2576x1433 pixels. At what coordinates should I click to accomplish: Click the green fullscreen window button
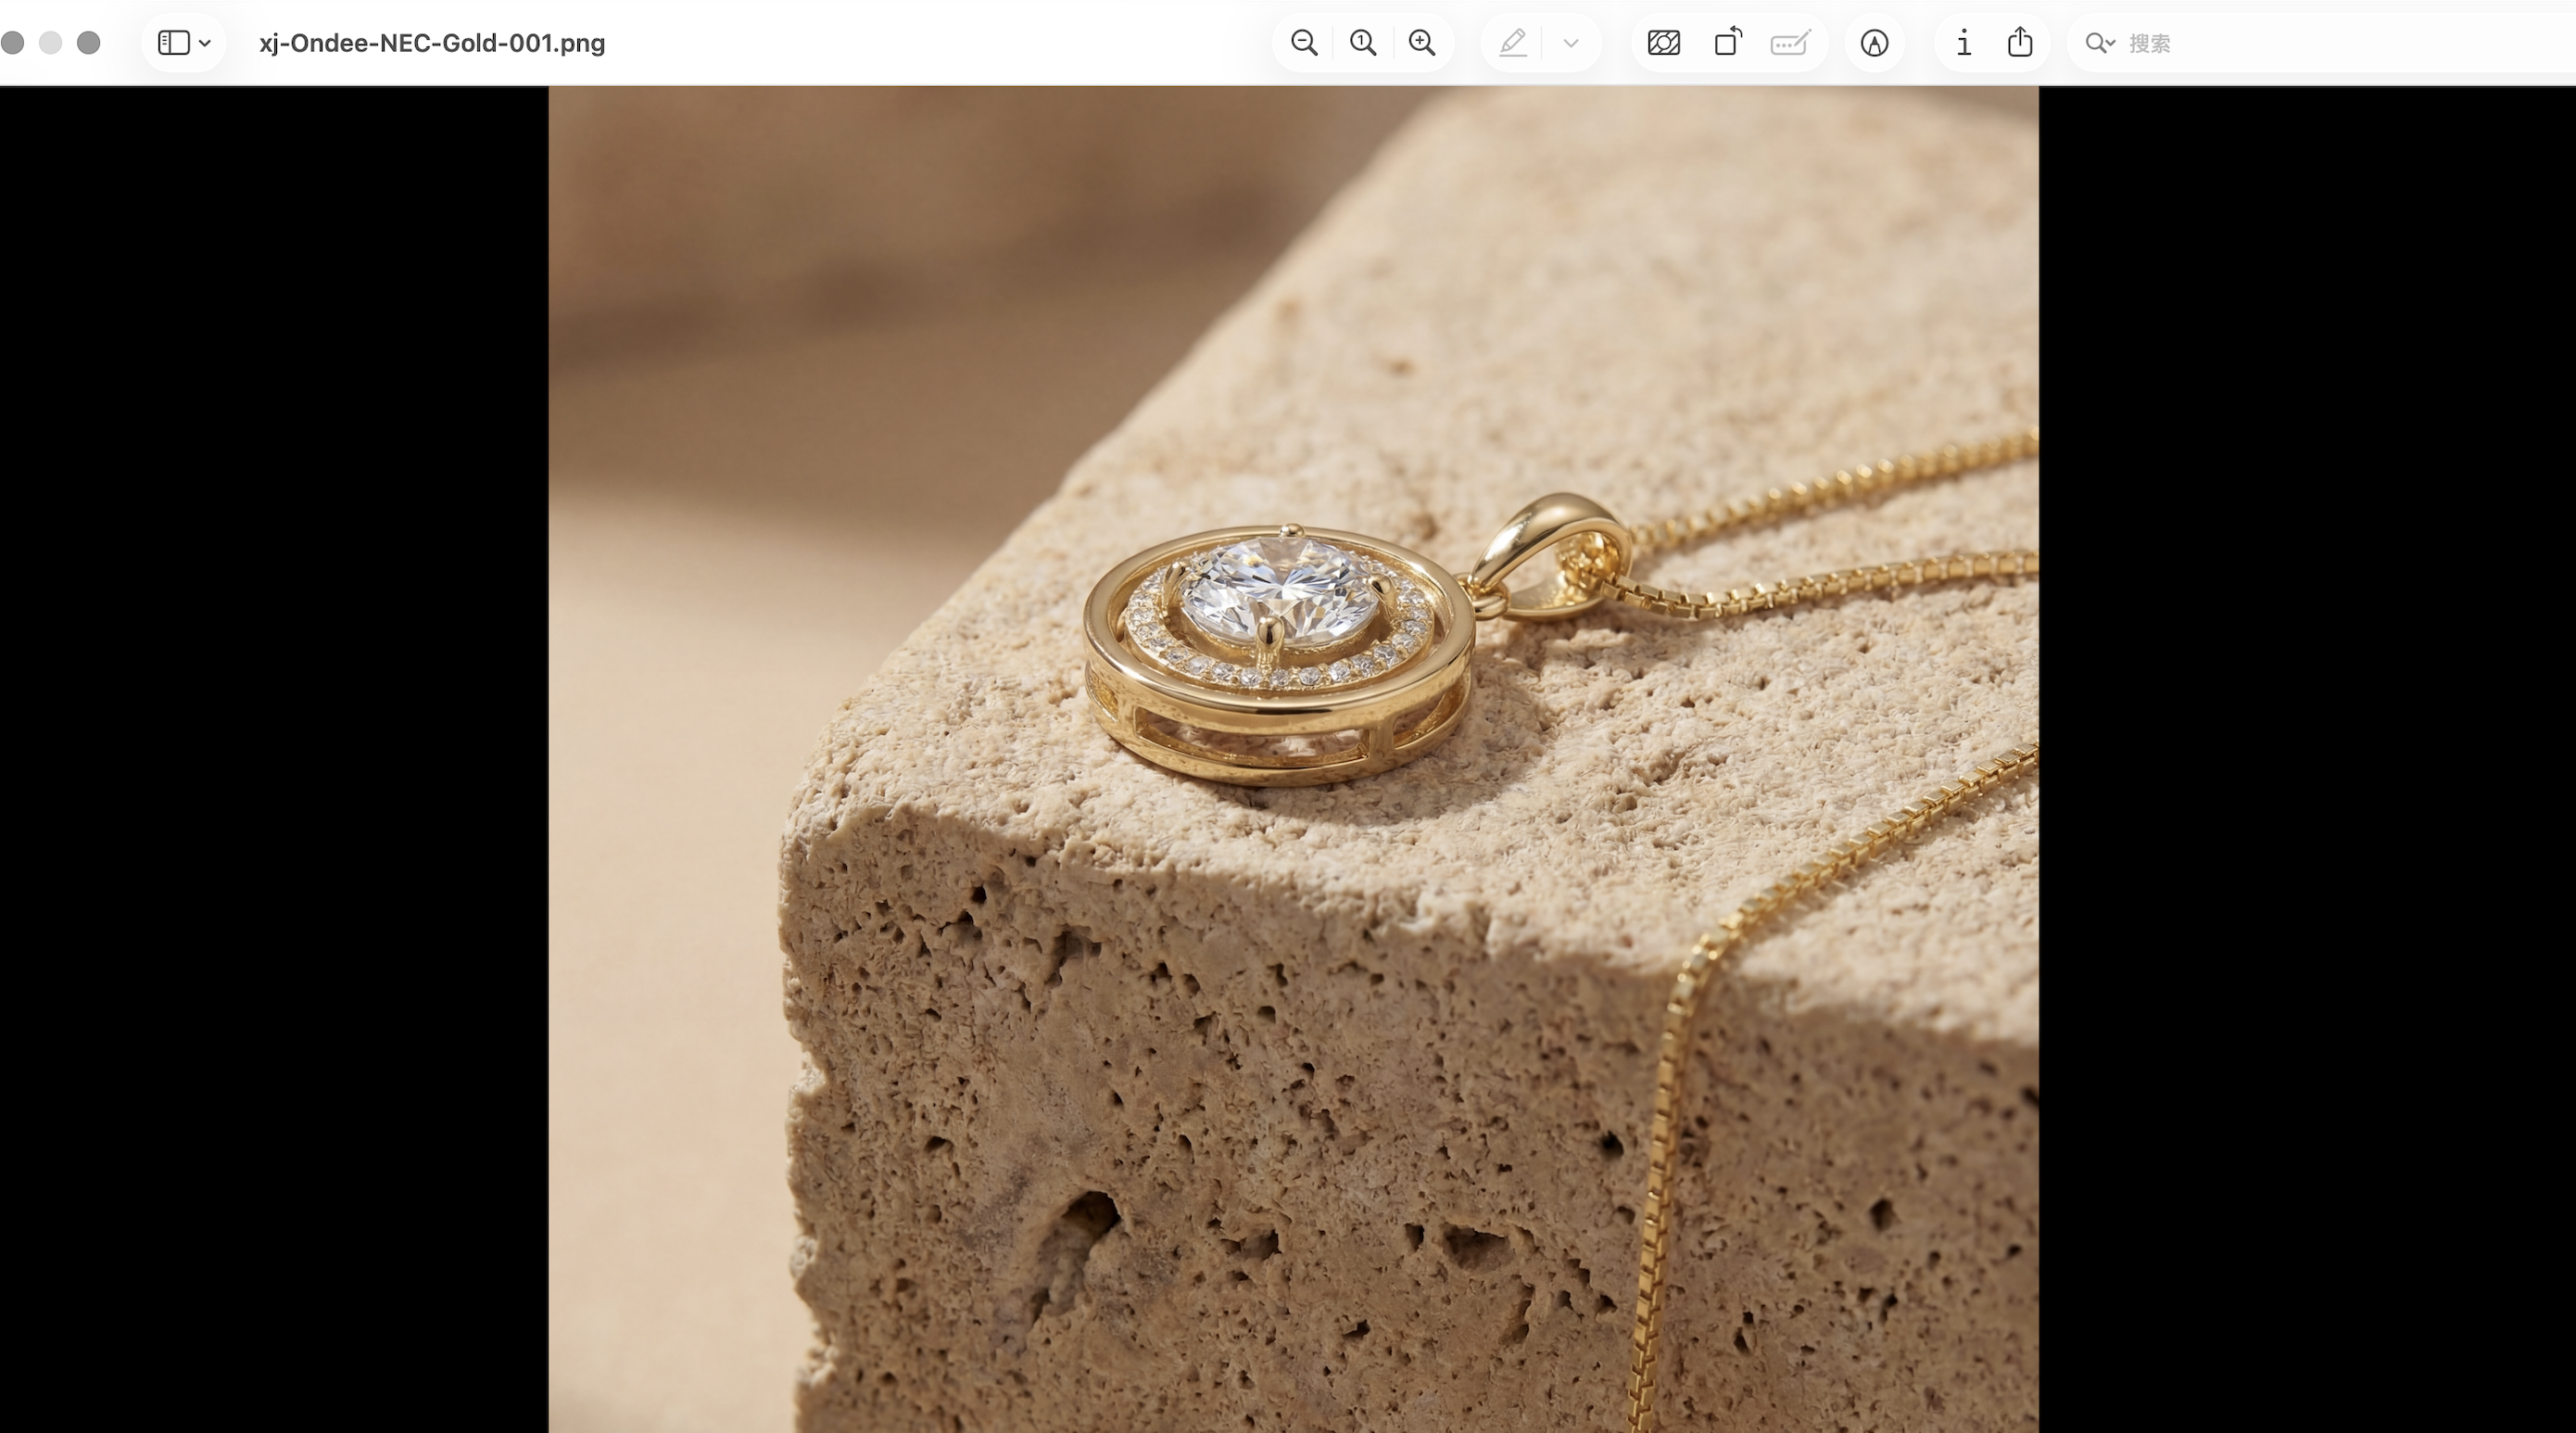(x=88, y=43)
